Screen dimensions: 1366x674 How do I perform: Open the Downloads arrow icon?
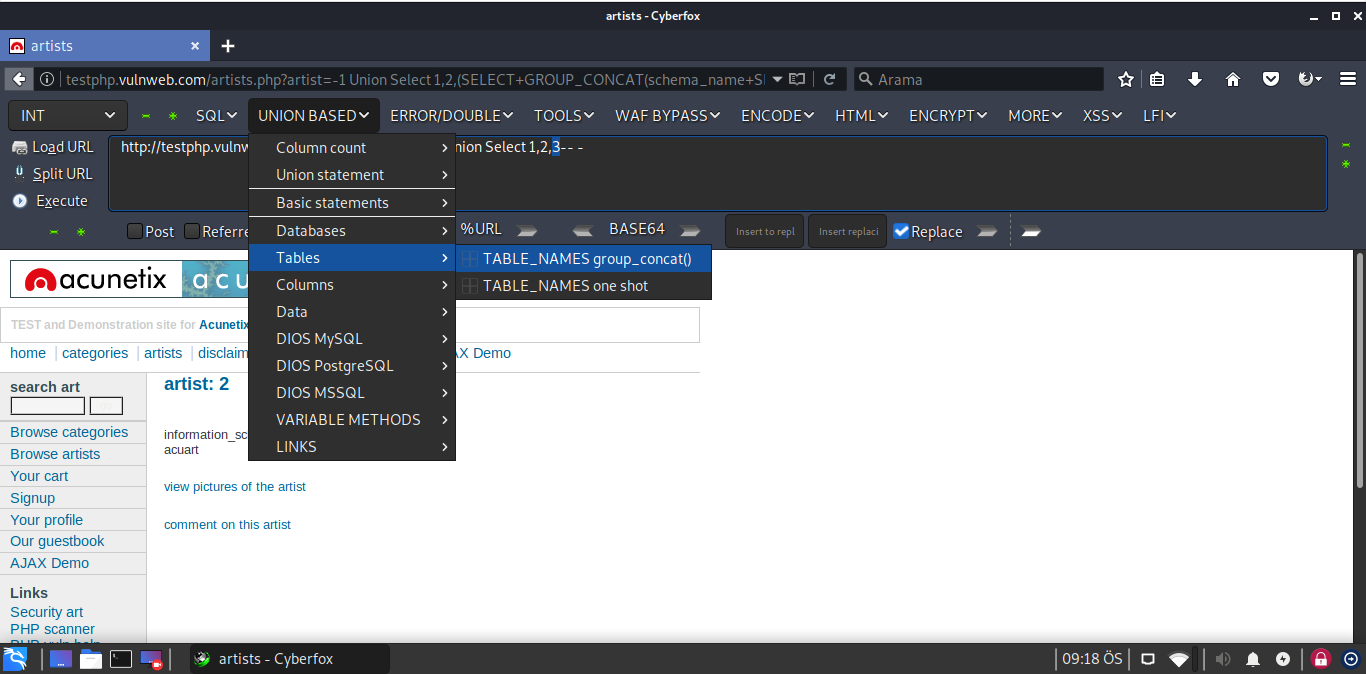tap(1194, 79)
